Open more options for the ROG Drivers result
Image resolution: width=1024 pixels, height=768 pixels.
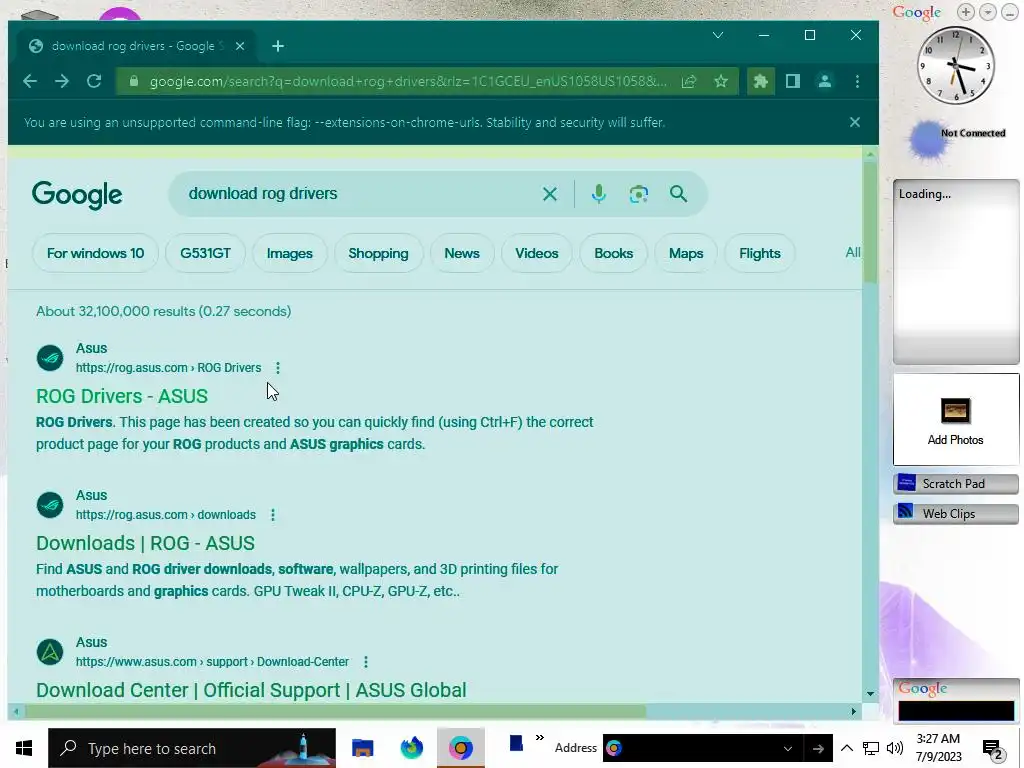[278, 368]
